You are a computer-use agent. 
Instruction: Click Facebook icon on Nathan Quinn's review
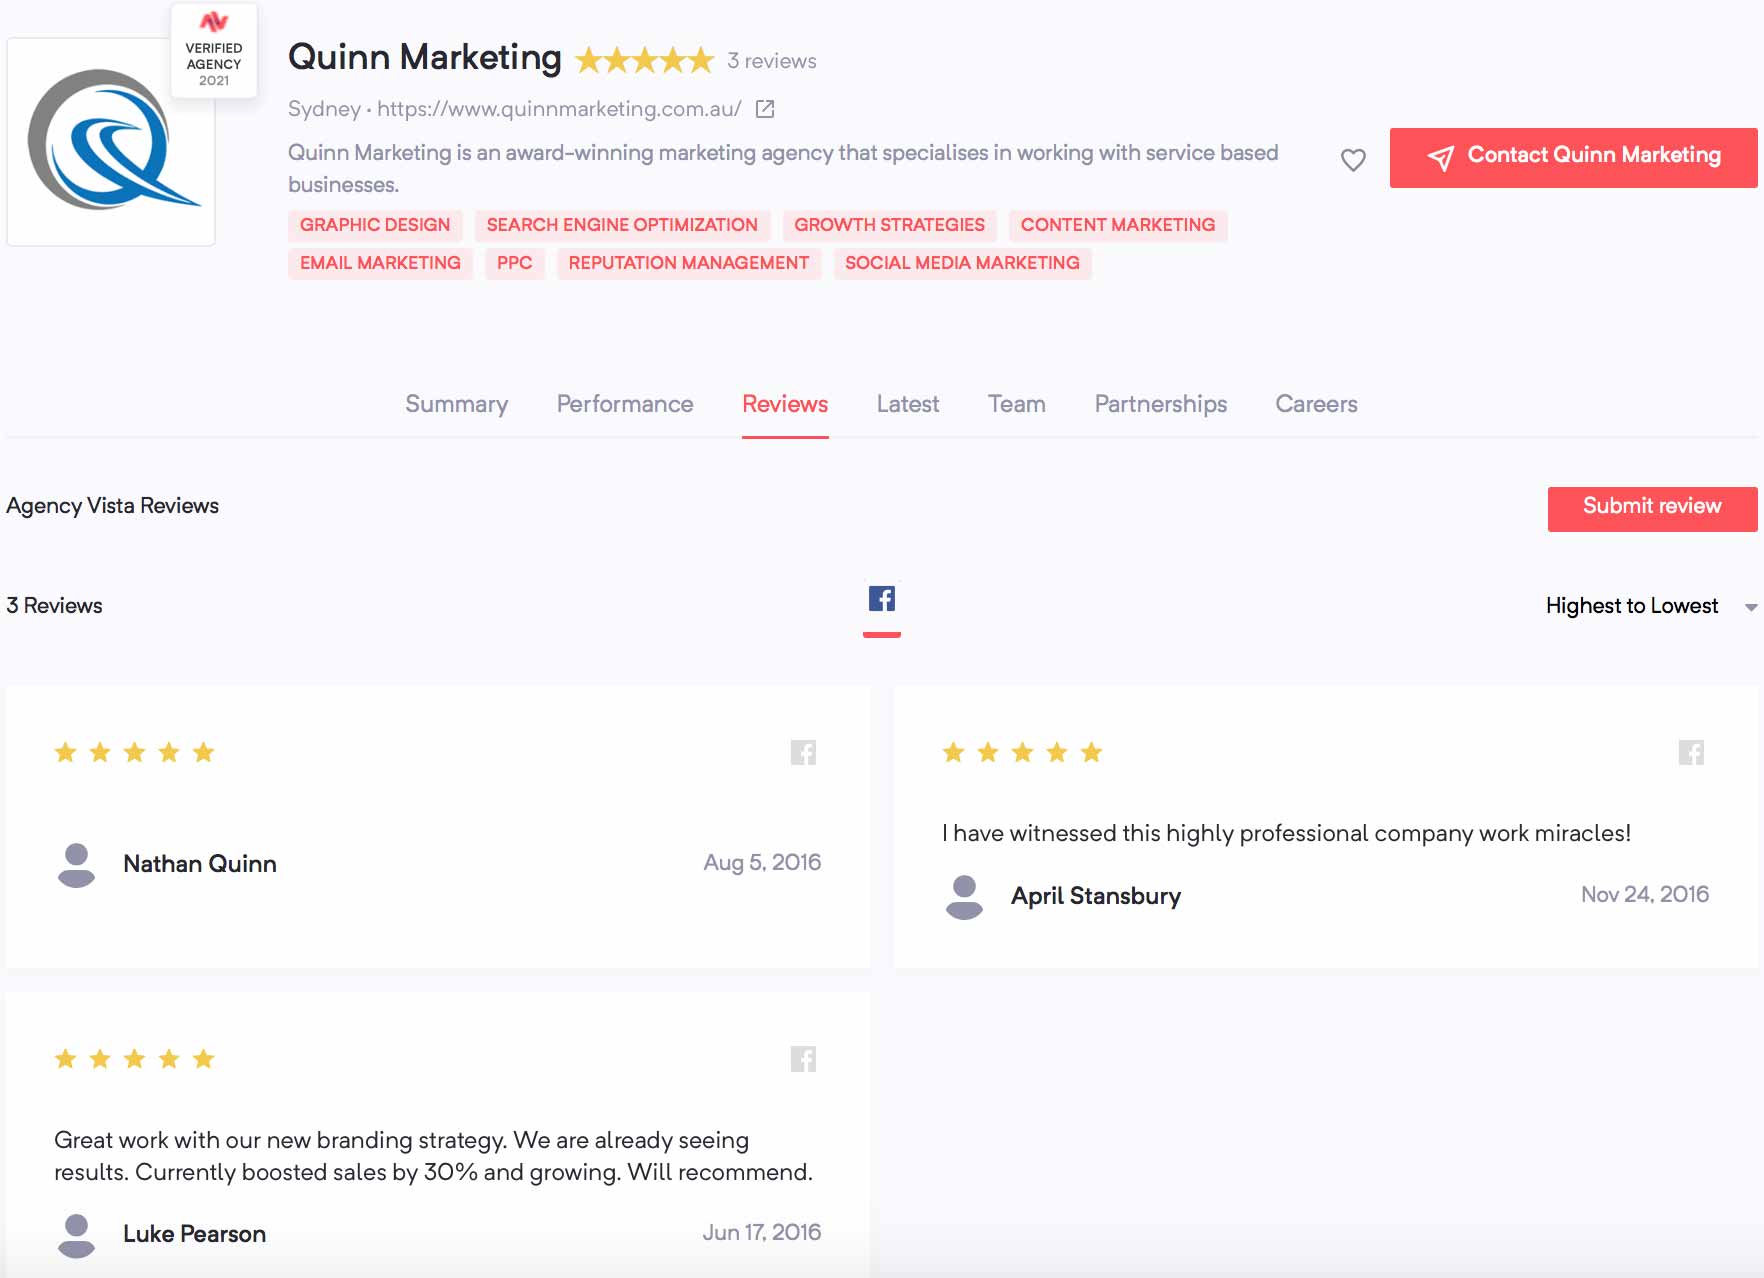point(803,753)
